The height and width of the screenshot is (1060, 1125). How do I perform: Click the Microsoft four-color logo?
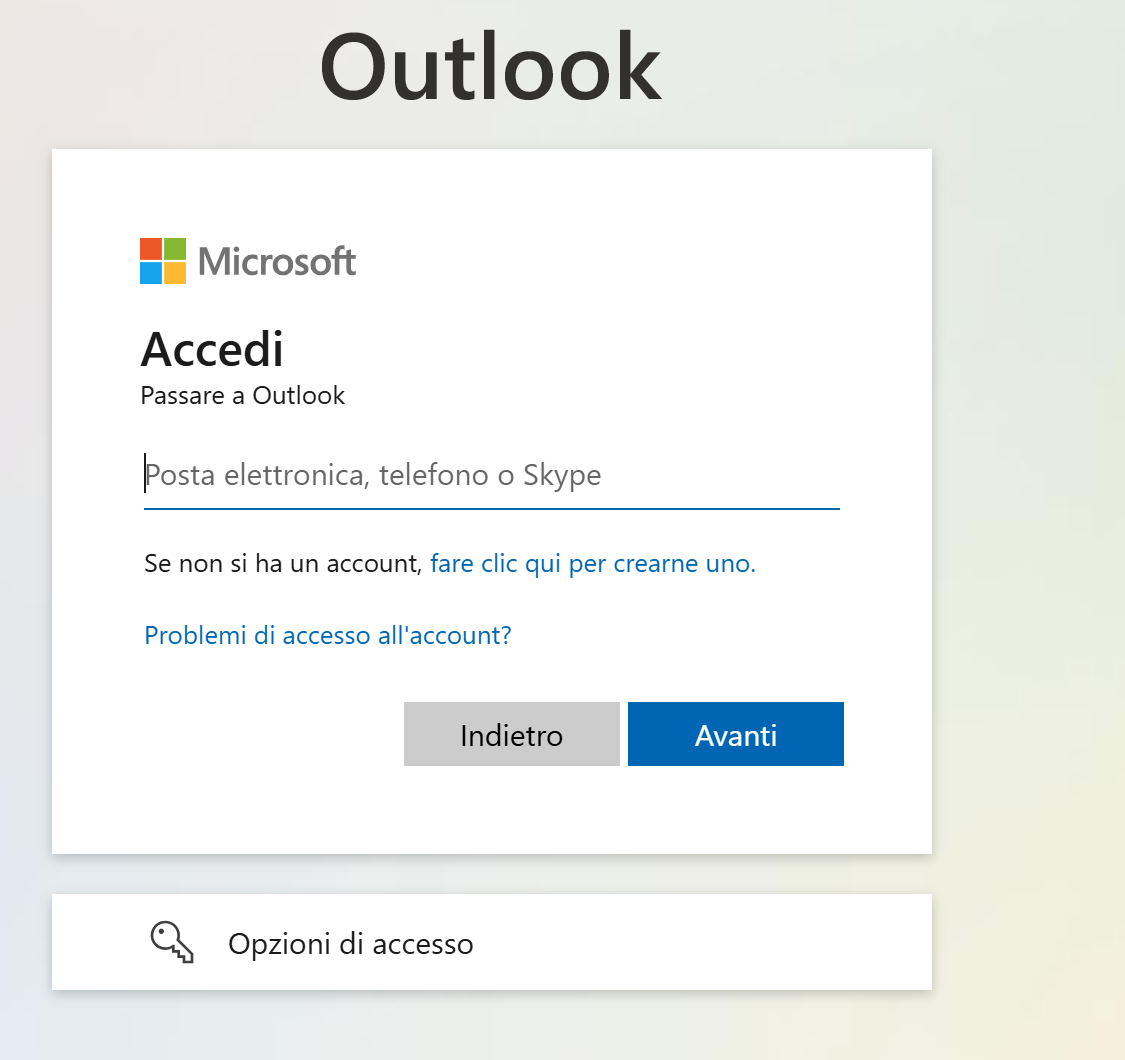click(x=163, y=261)
